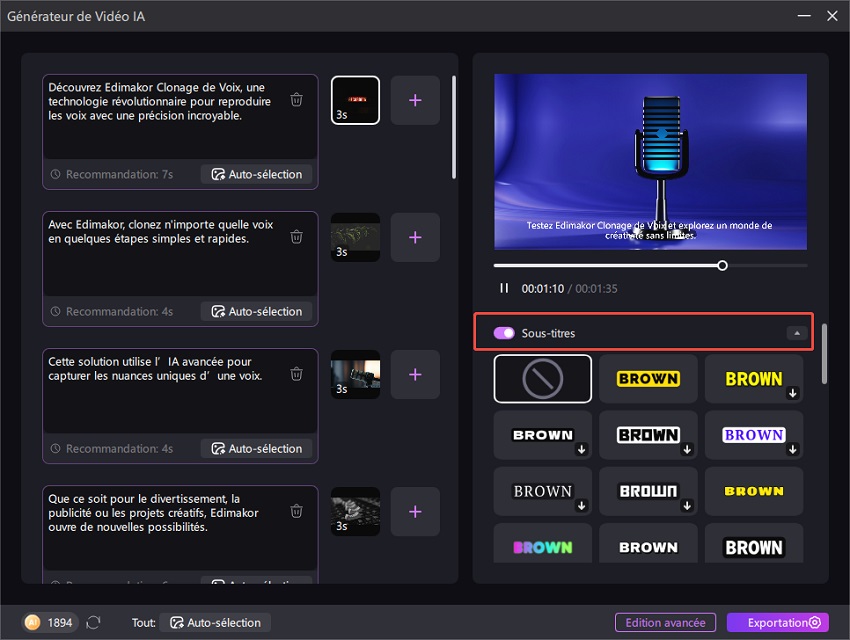Choose the black-on-yellow box BROWN subtitle style

[x=648, y=379]
